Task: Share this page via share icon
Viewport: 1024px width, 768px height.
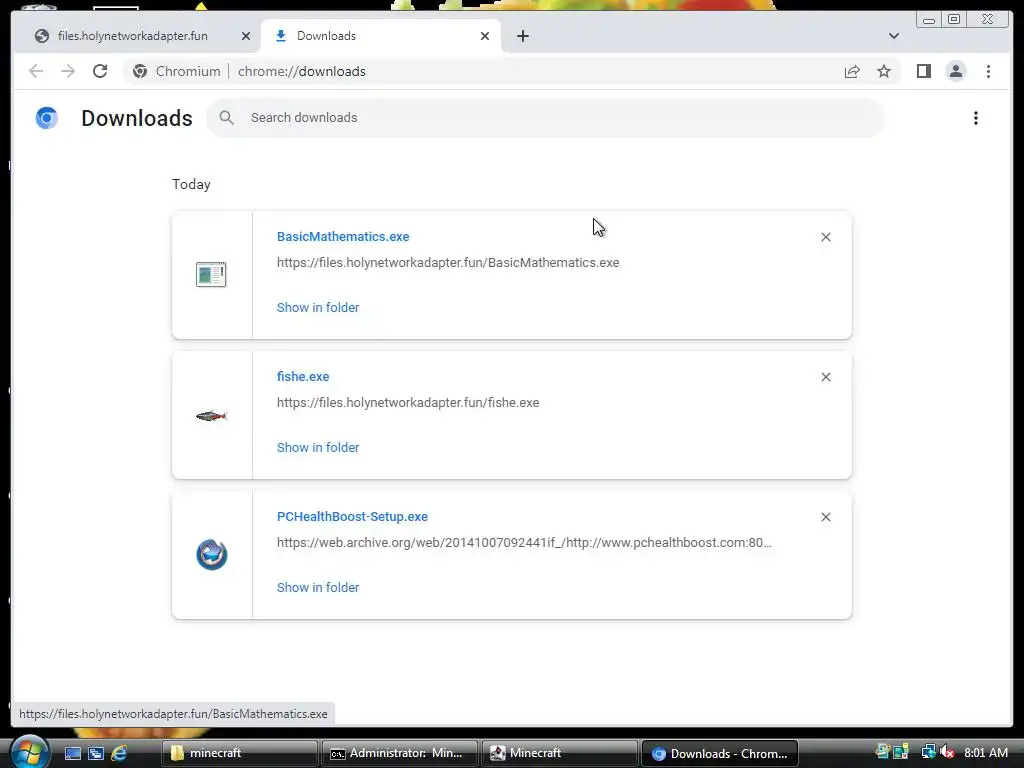Action: pos(852,71)
